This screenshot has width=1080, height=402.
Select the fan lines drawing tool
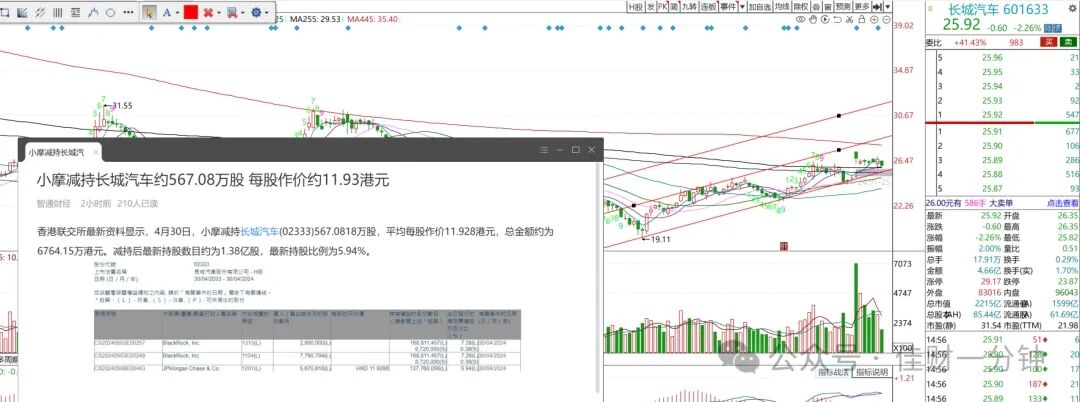(22, 12)
